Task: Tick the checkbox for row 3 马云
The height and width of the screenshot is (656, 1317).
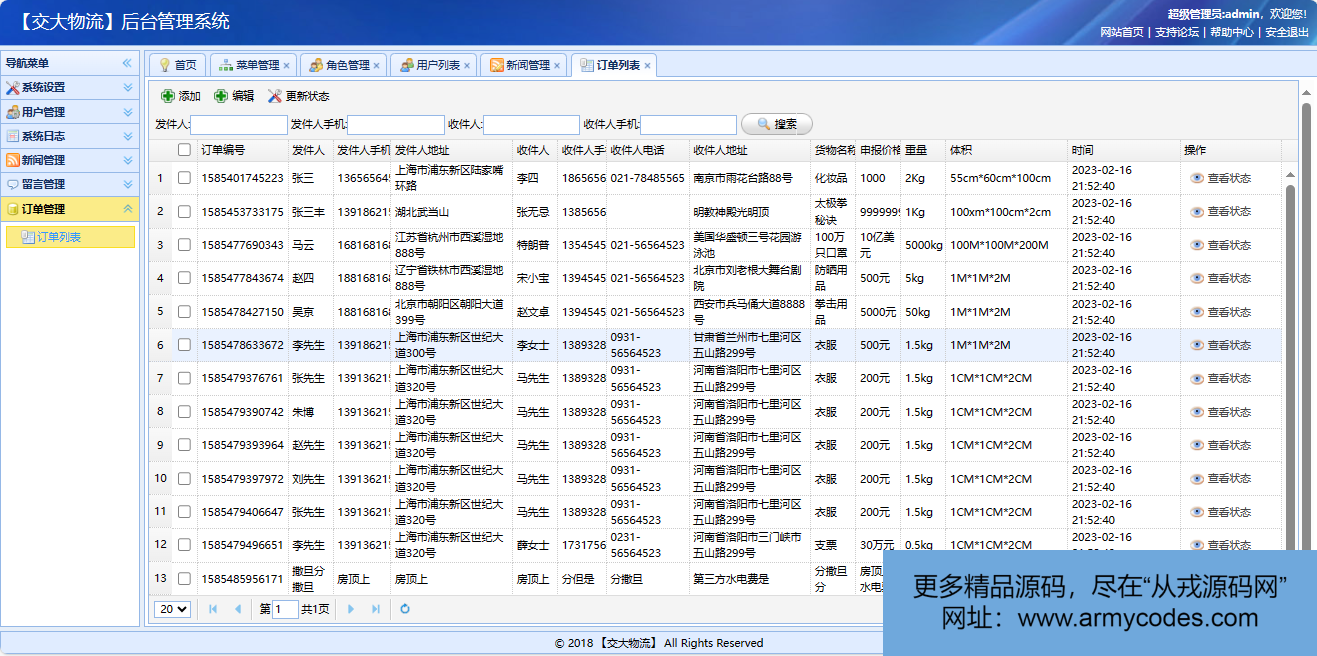Action: pyautogui.click(x=184, y=245)
